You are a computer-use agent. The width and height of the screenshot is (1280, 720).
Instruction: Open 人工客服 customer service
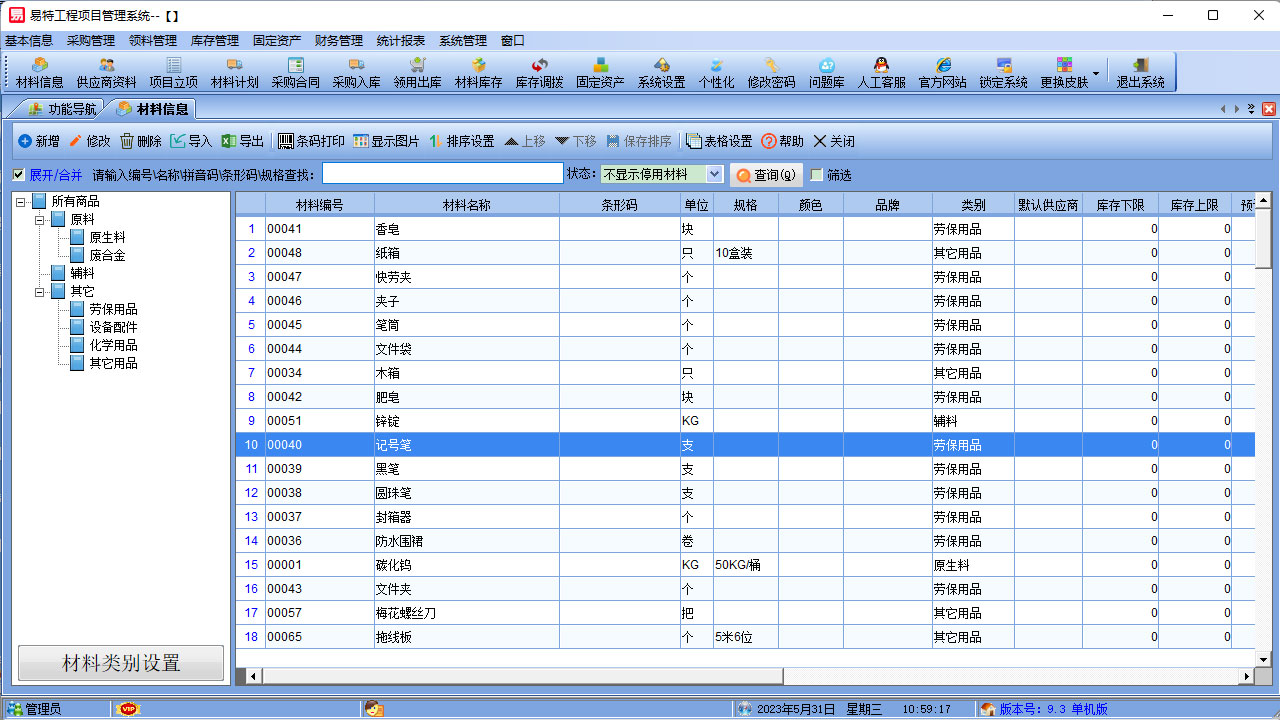point(881,71)
